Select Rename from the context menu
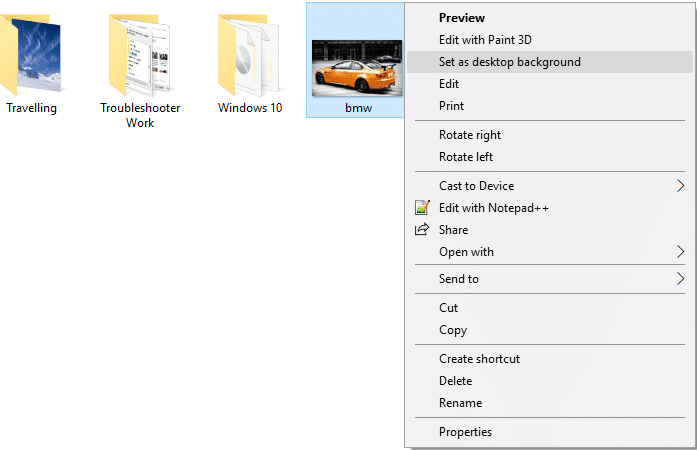Image resolution: width=697 pixels, height=450 pixels. 550,402
